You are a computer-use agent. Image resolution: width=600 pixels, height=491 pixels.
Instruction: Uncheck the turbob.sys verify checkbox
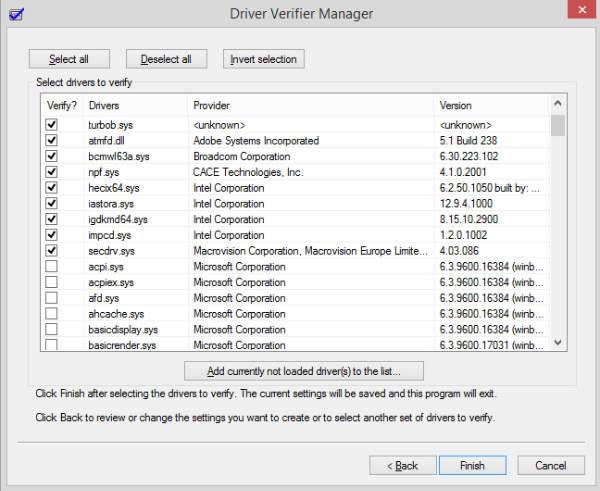click(x=52, y=125)
